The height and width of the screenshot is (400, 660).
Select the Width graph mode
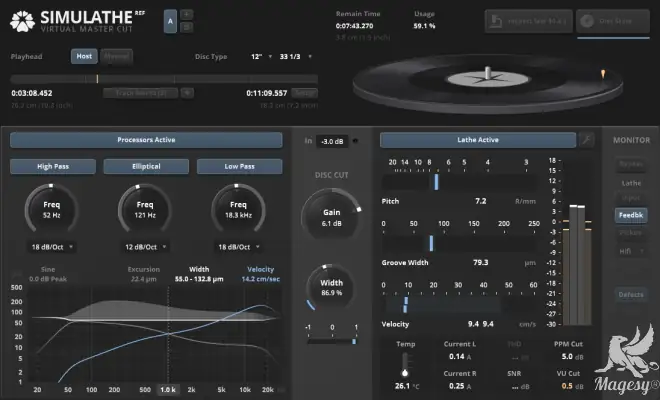[199, 274]
